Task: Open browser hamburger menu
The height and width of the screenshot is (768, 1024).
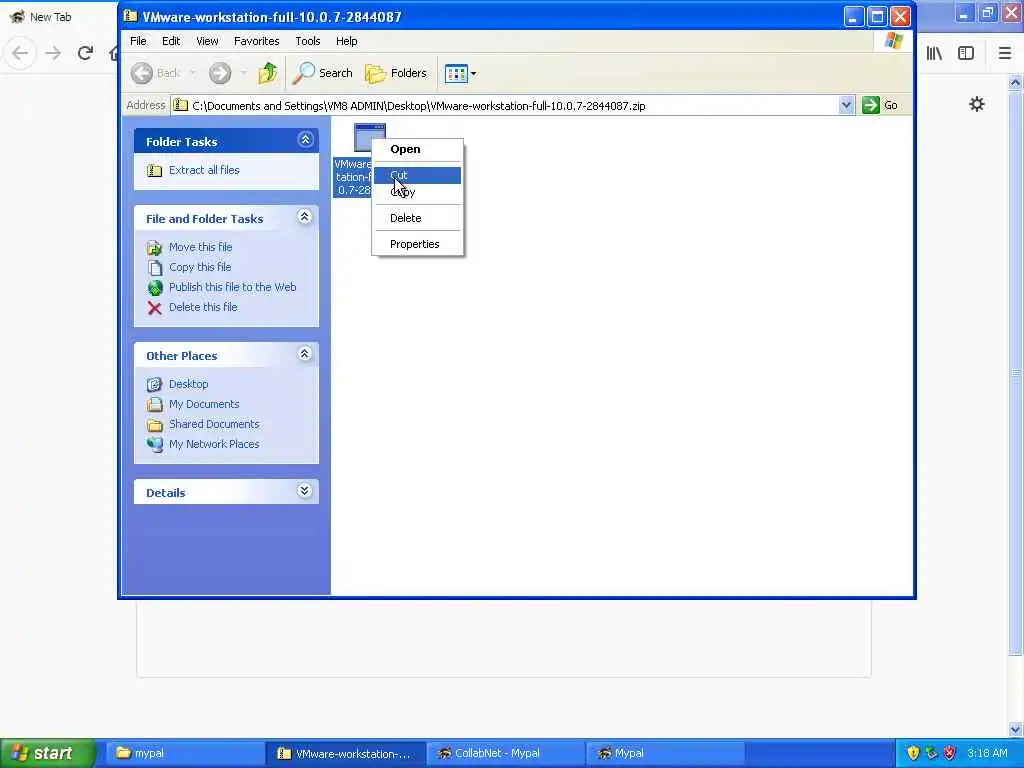Action: pos(1004,53)
